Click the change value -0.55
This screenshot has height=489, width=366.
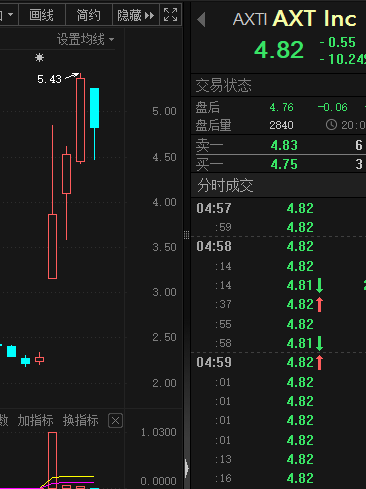pyautogui.click(x=338, y=42)
